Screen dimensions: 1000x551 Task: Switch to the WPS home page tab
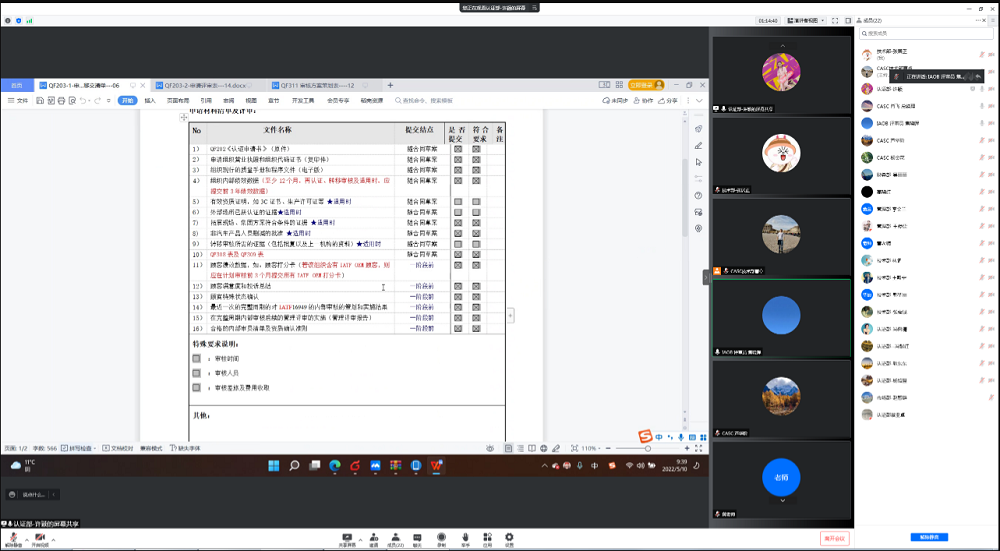tap(17, 85)
